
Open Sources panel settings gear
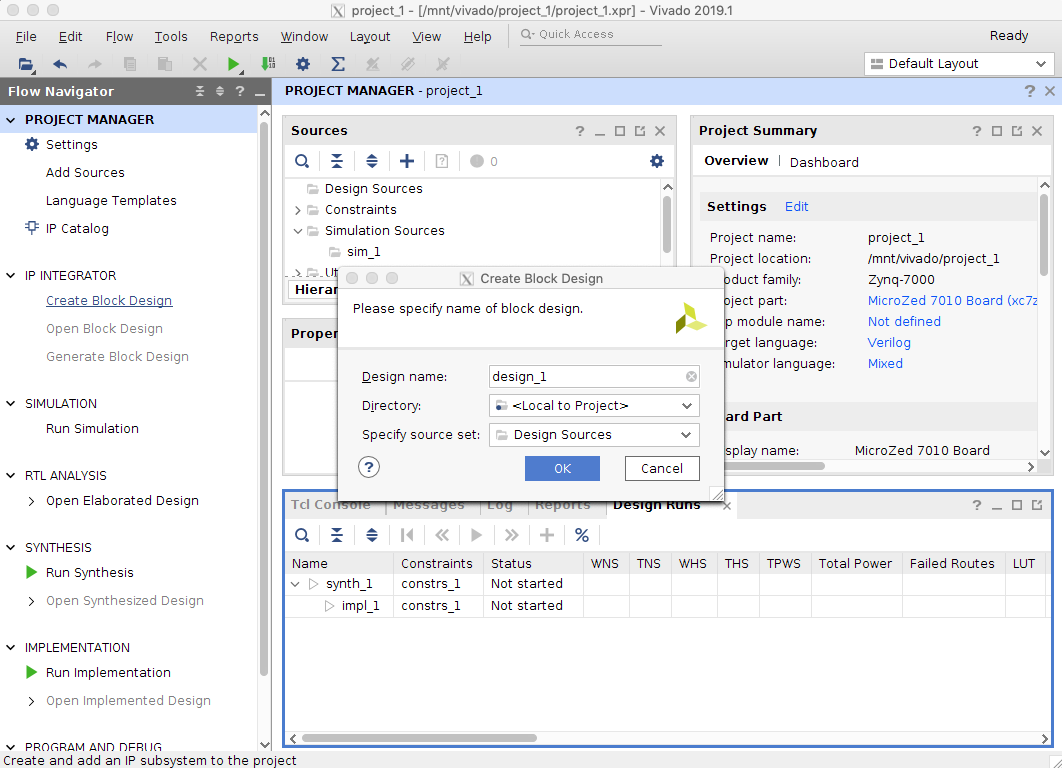tap(657, 161)
